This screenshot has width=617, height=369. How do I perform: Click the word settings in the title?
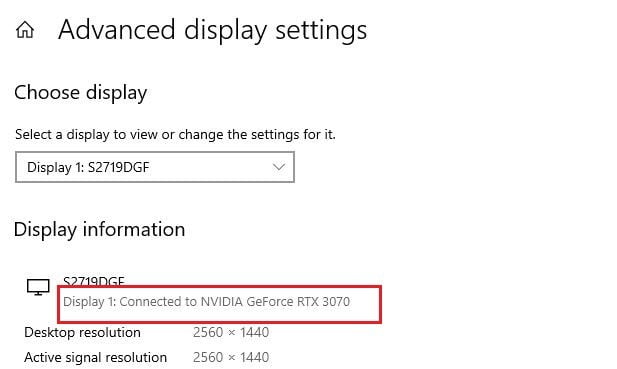[321, 31]
